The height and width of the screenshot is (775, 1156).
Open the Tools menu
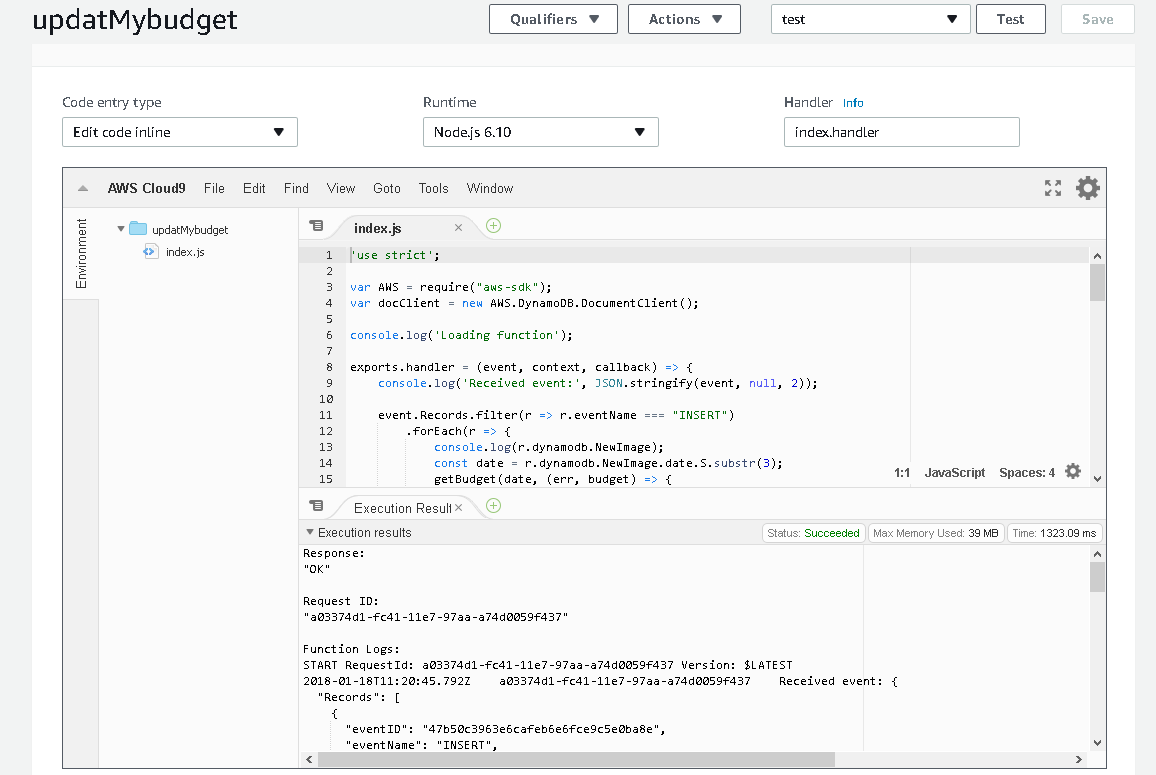(x=434, y=189)
